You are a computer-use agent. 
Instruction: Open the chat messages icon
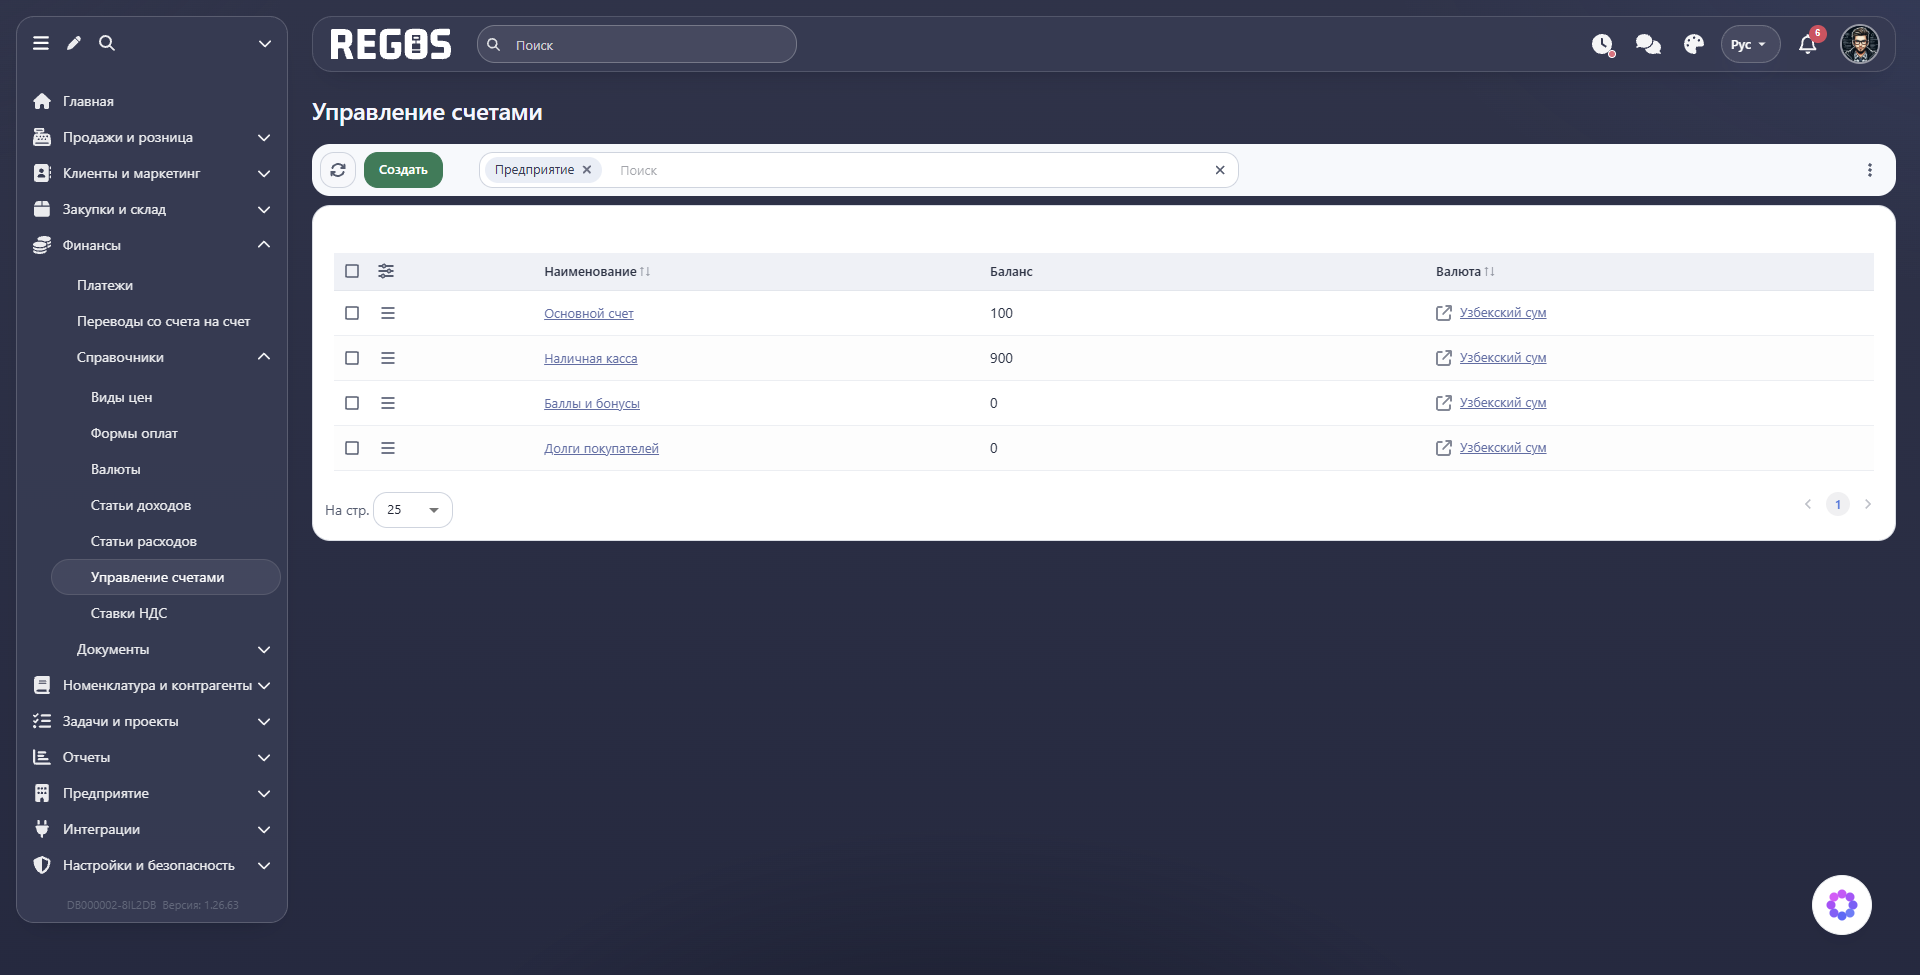[1648, 44]
